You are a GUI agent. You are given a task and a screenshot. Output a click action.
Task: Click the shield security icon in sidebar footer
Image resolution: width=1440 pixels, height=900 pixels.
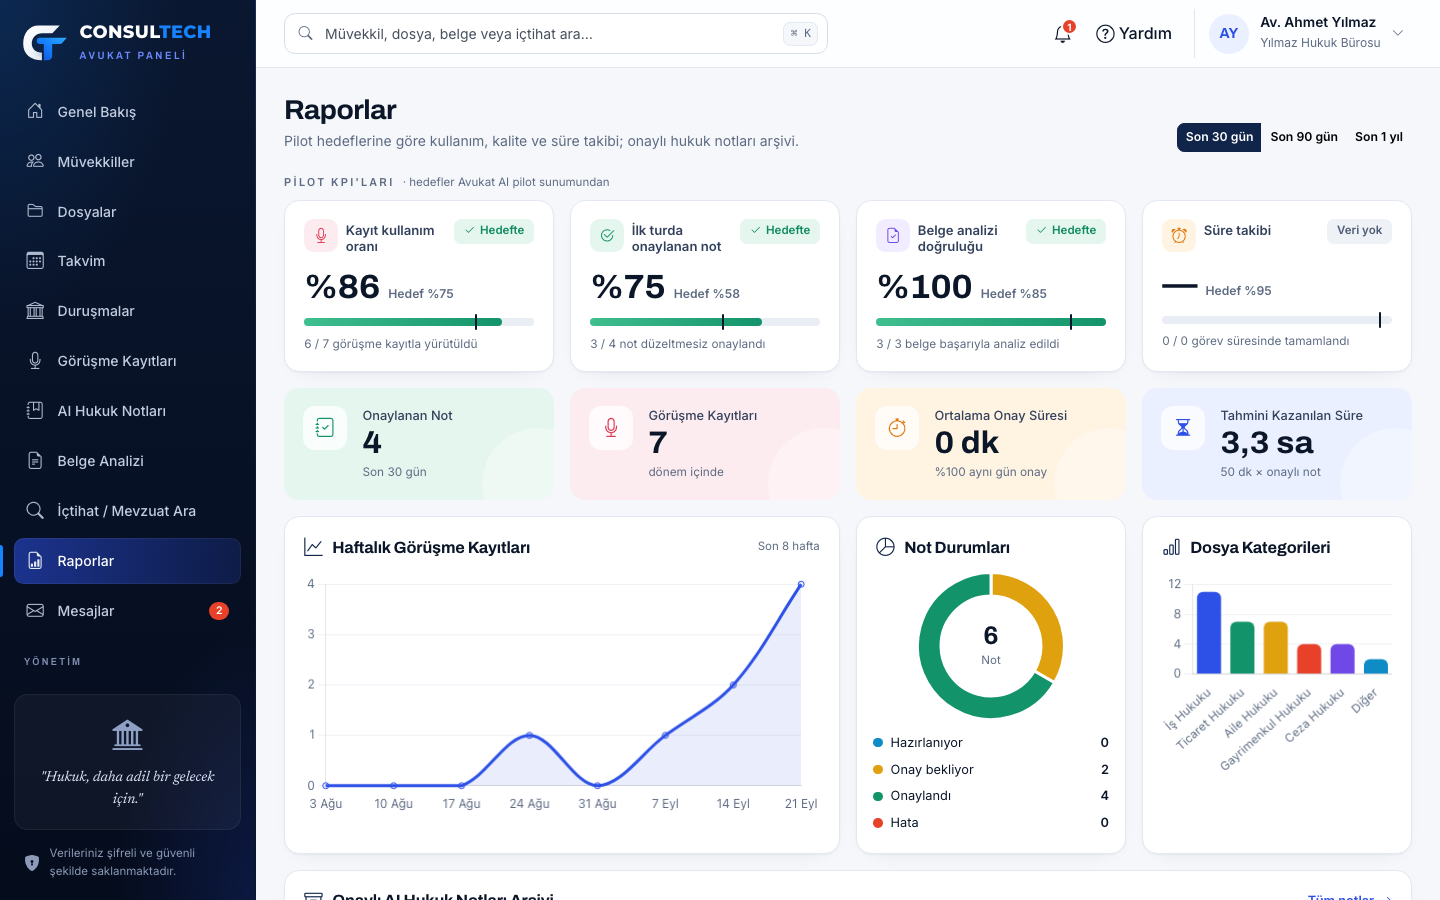[32, 862]
